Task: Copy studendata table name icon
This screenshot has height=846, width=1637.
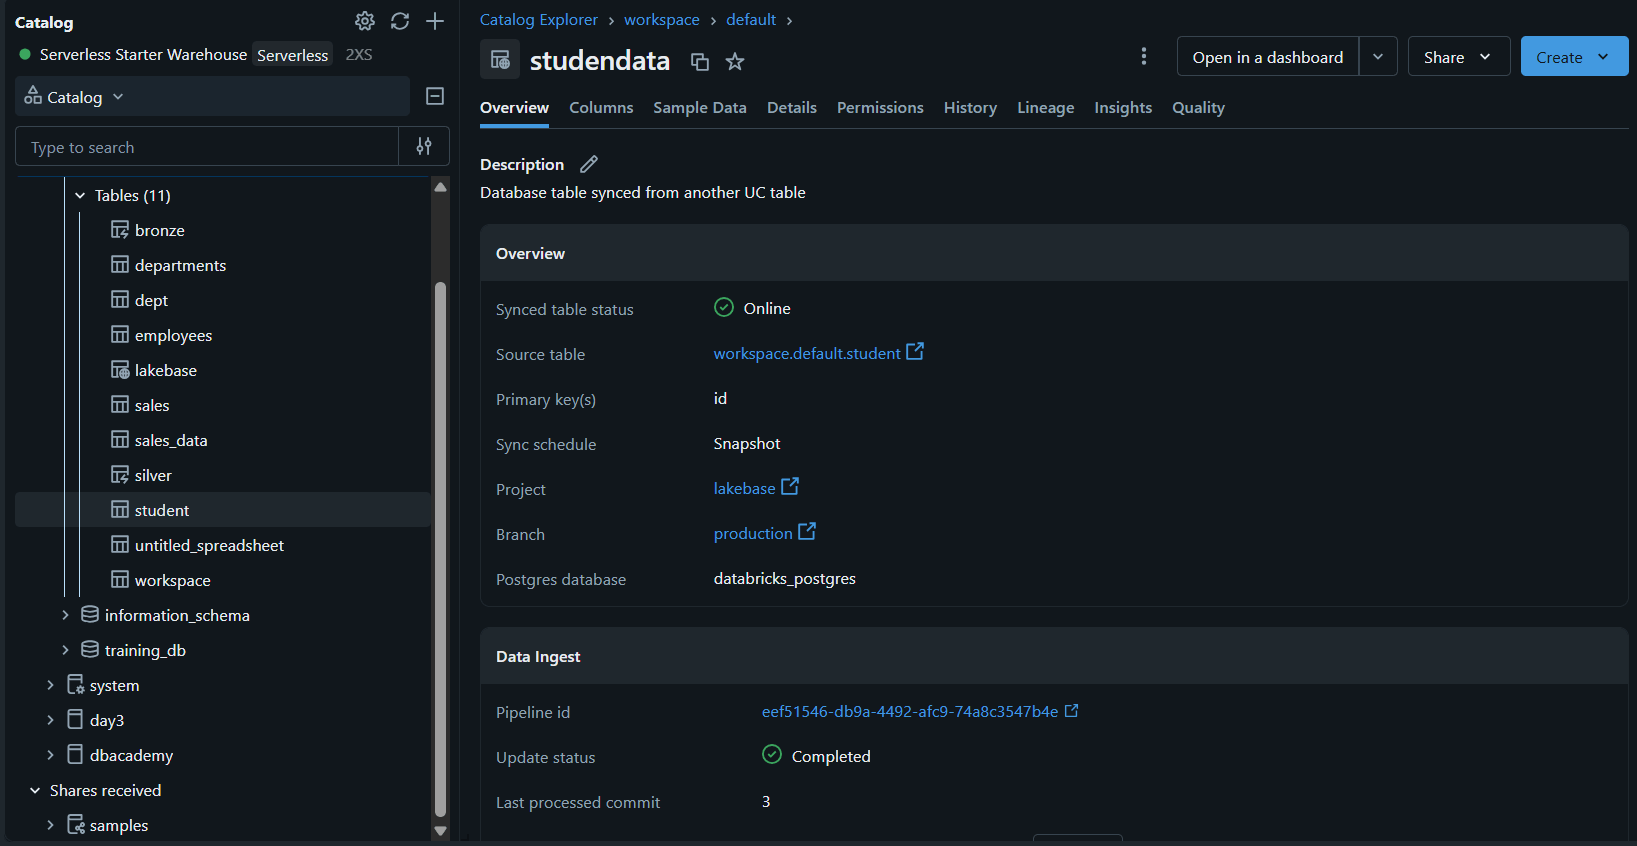Action: click(x=700, y=62)
